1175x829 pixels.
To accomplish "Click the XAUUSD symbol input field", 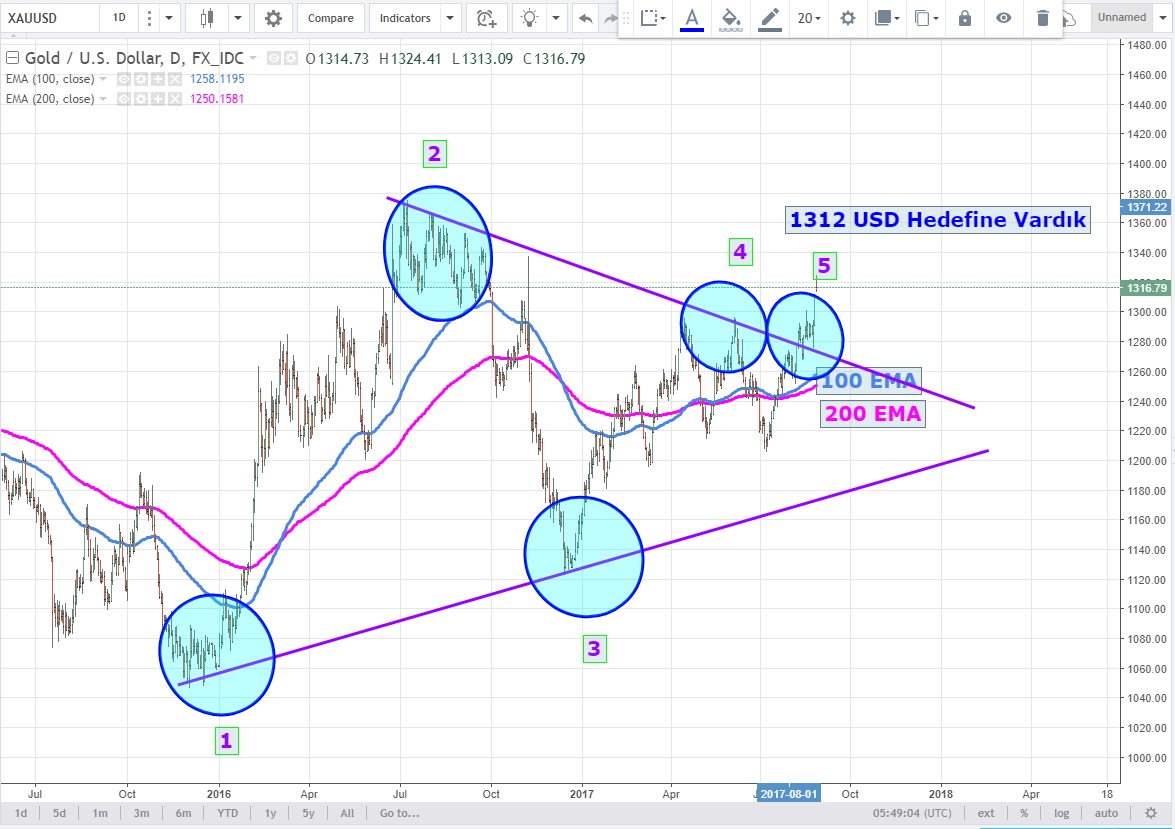I will [50, 18].
